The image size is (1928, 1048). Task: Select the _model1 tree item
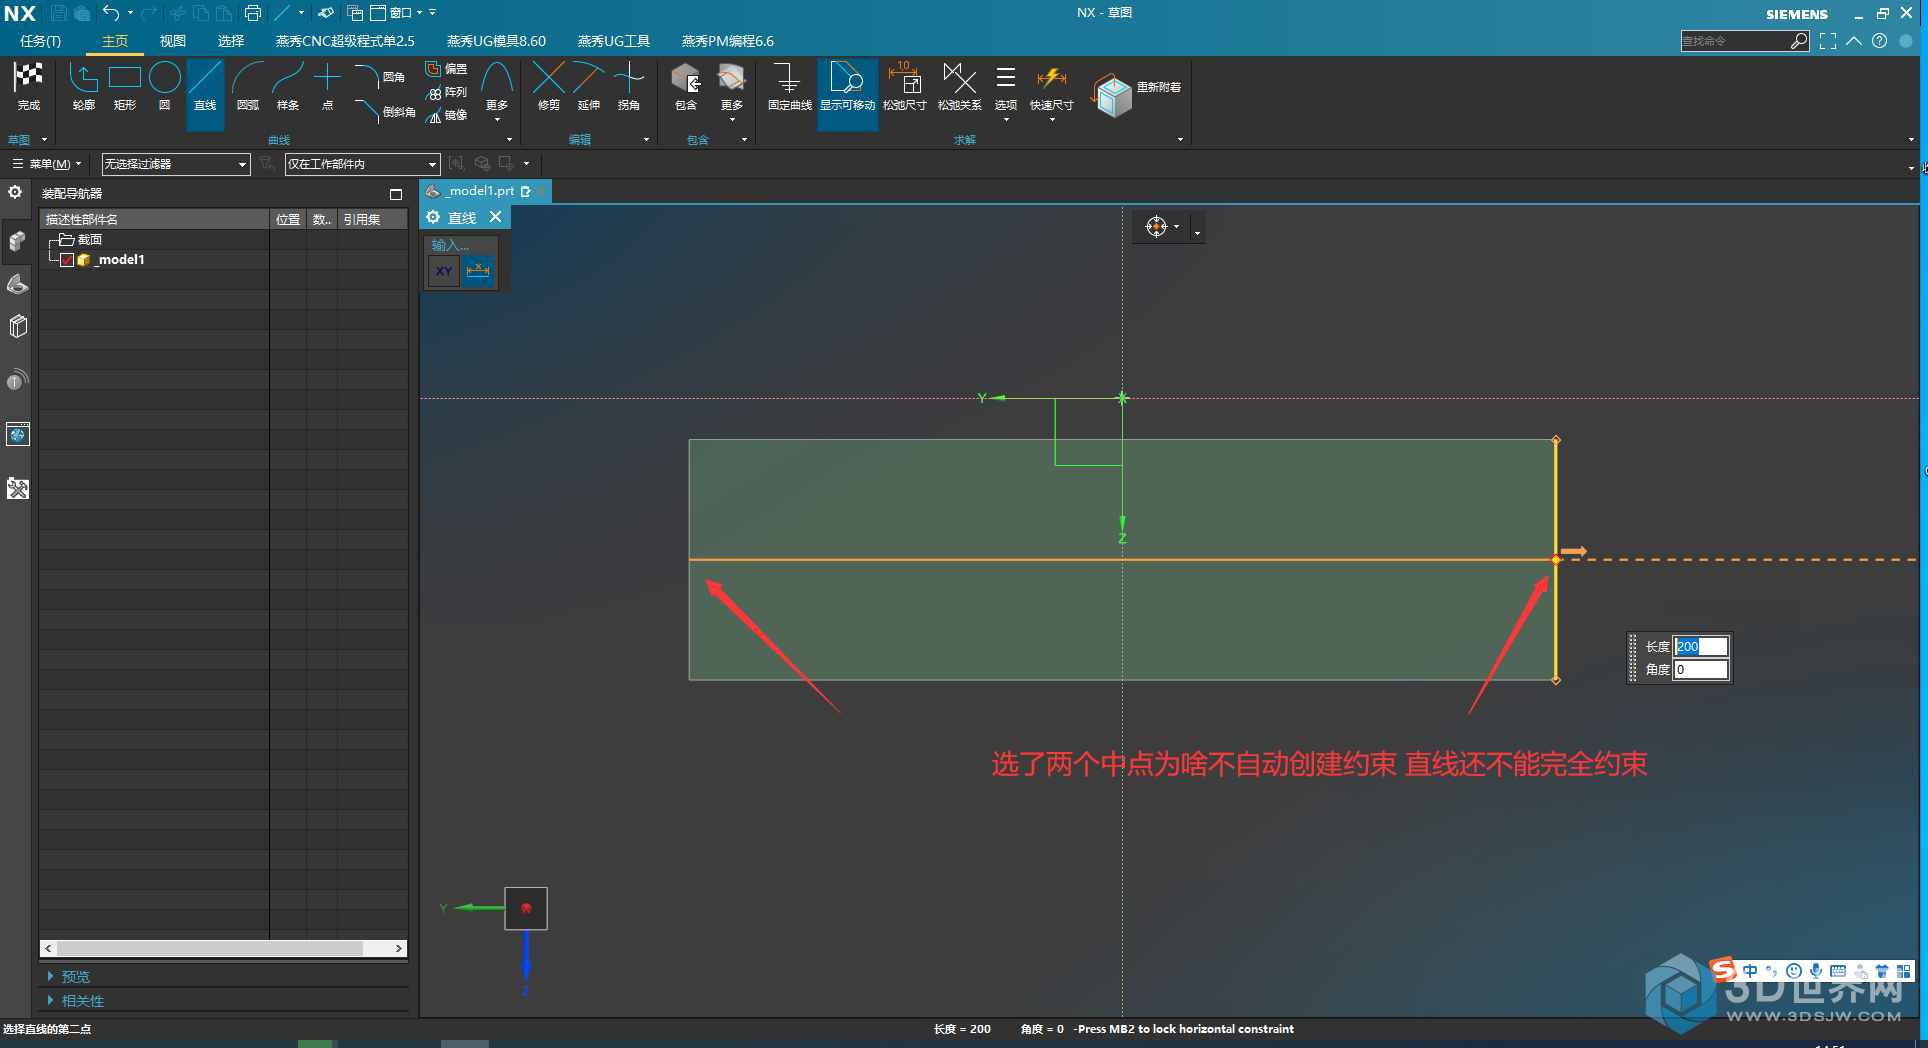pos(111,260)
